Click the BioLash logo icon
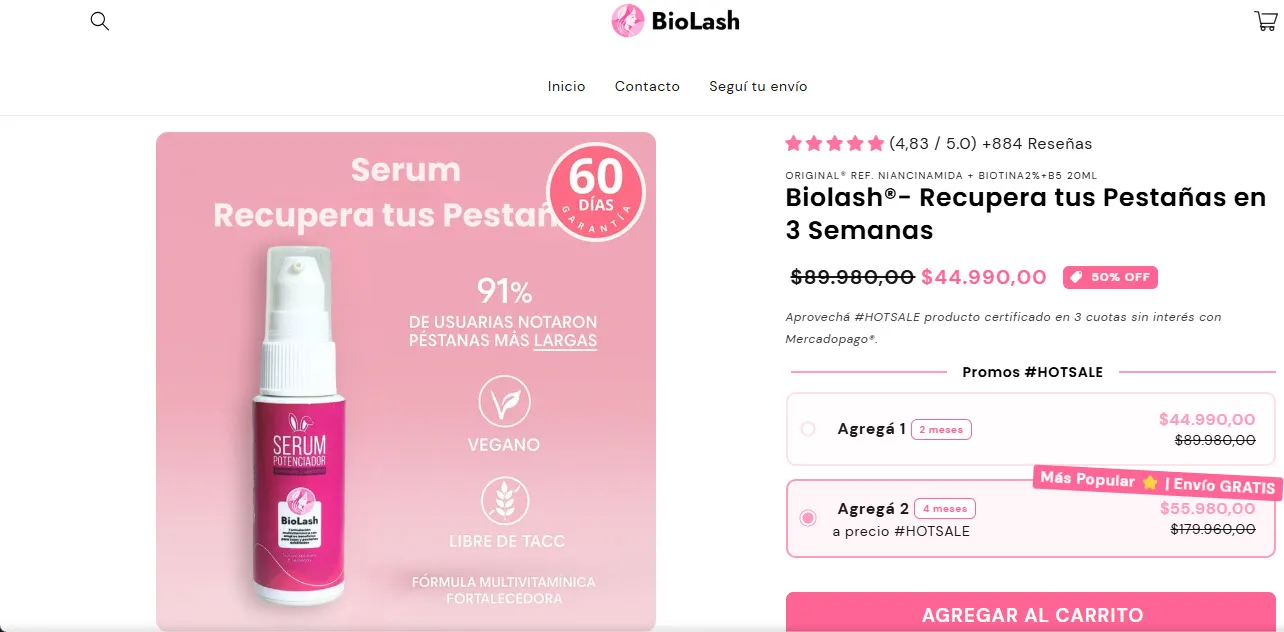The image size is (1284, 632). coord(628,21)
